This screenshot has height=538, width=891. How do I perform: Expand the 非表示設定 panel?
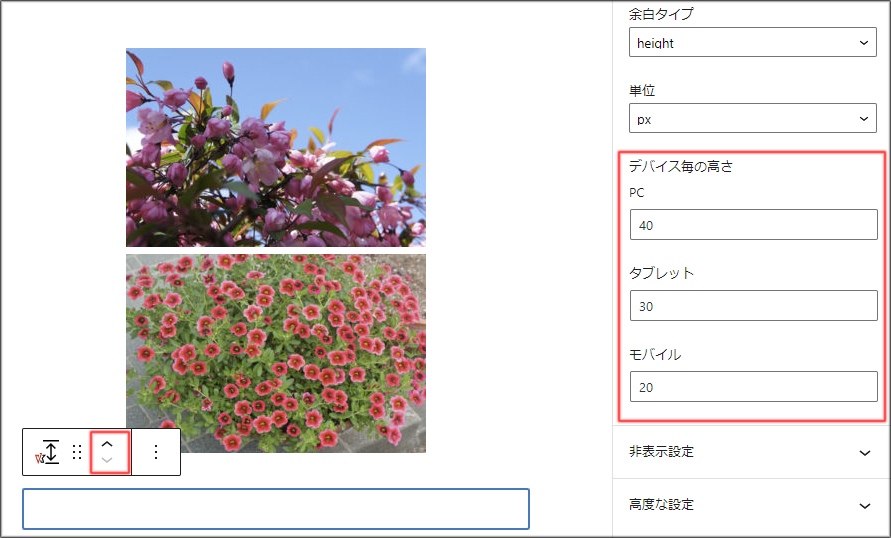point(750,452)
